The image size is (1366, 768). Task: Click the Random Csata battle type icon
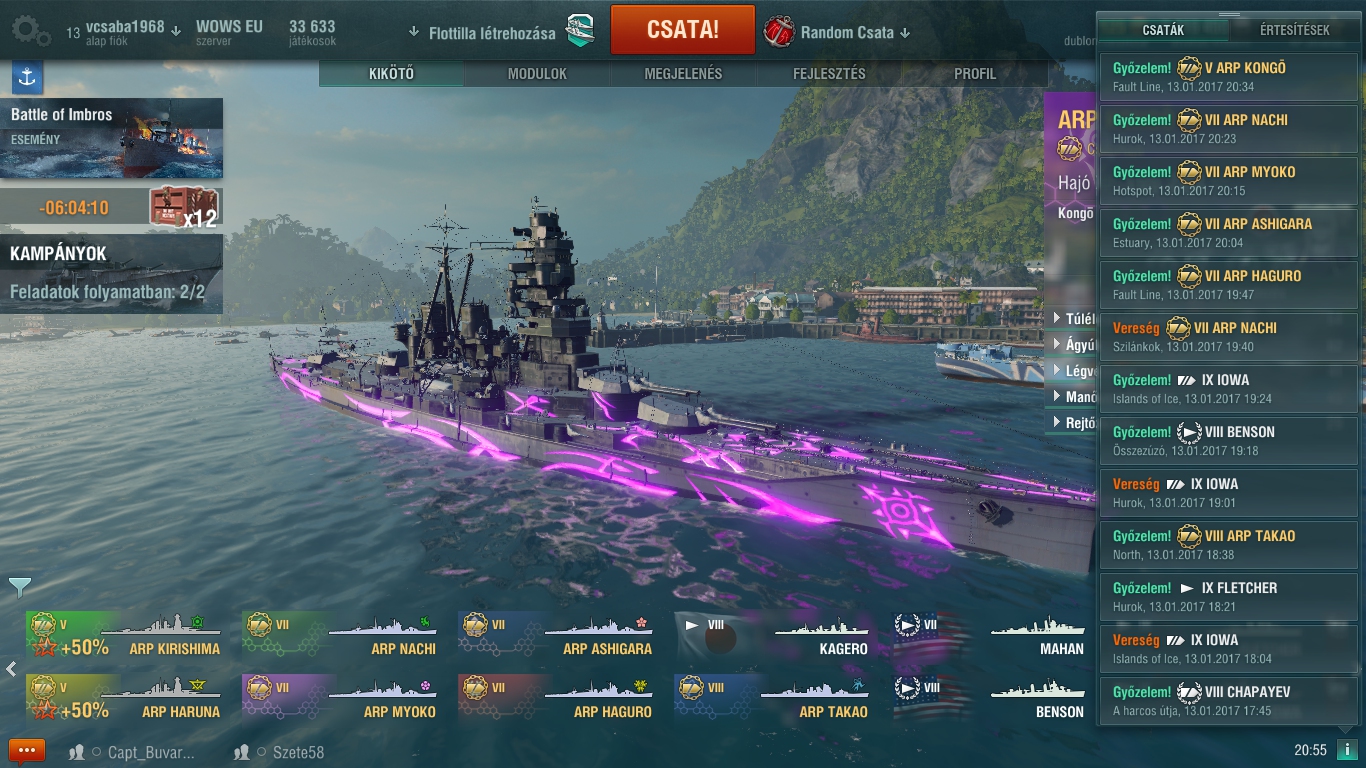tap(779, 32)
